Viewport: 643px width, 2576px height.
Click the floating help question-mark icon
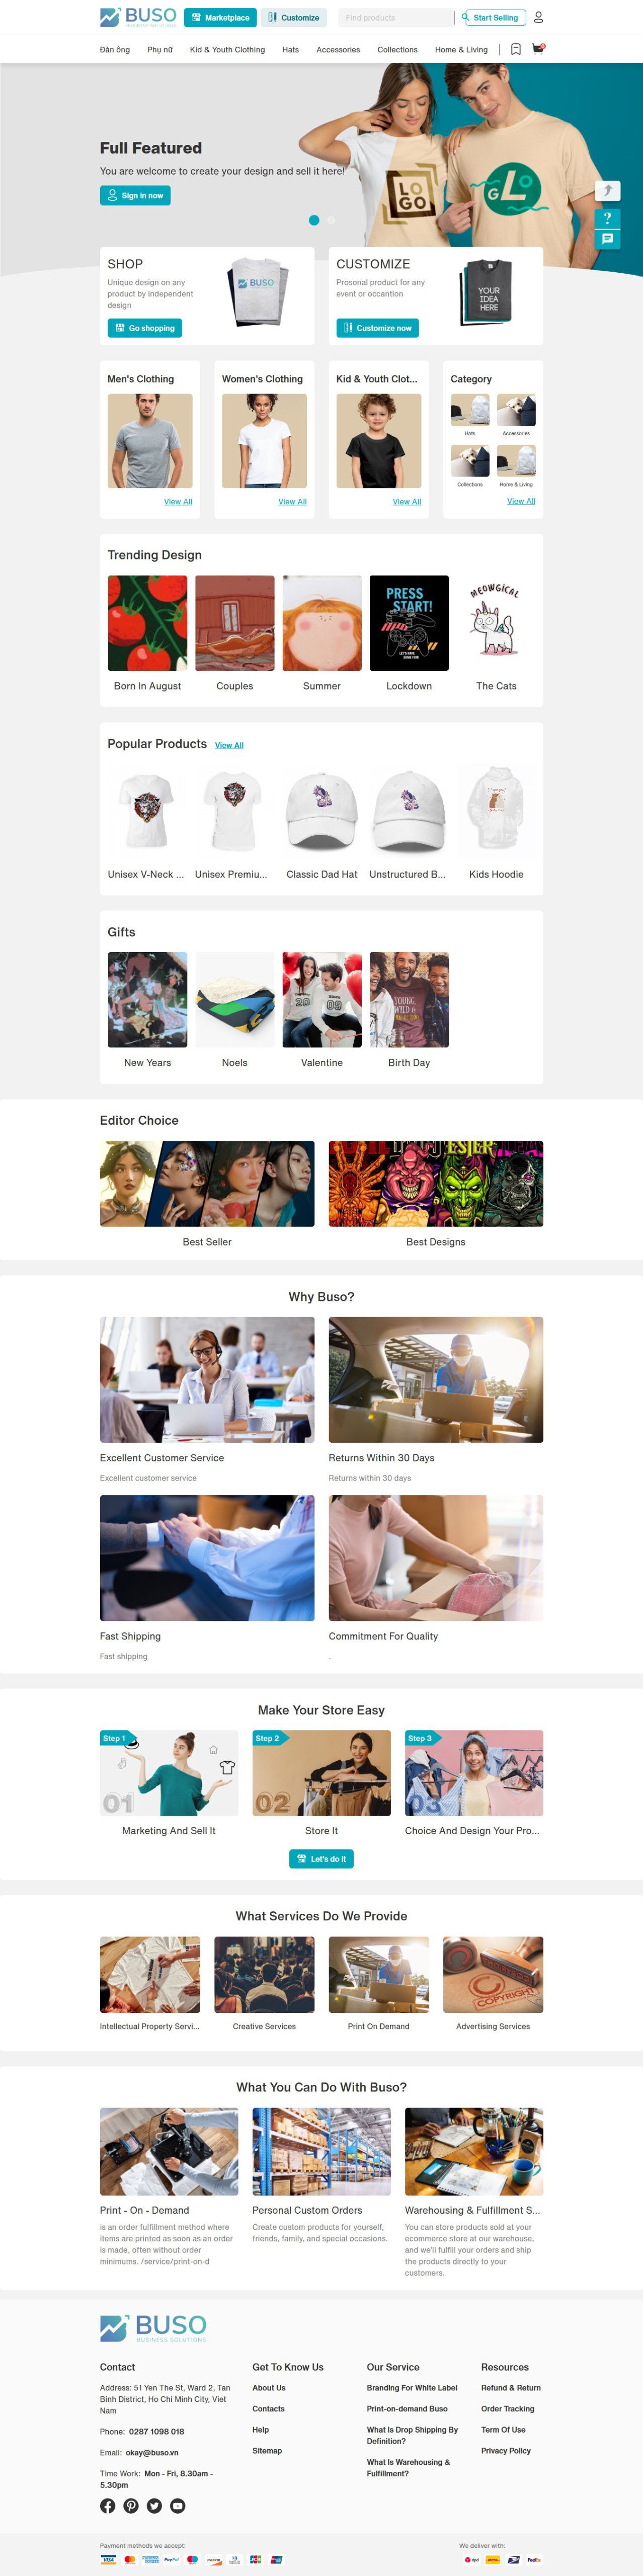(x=607, y=217)
